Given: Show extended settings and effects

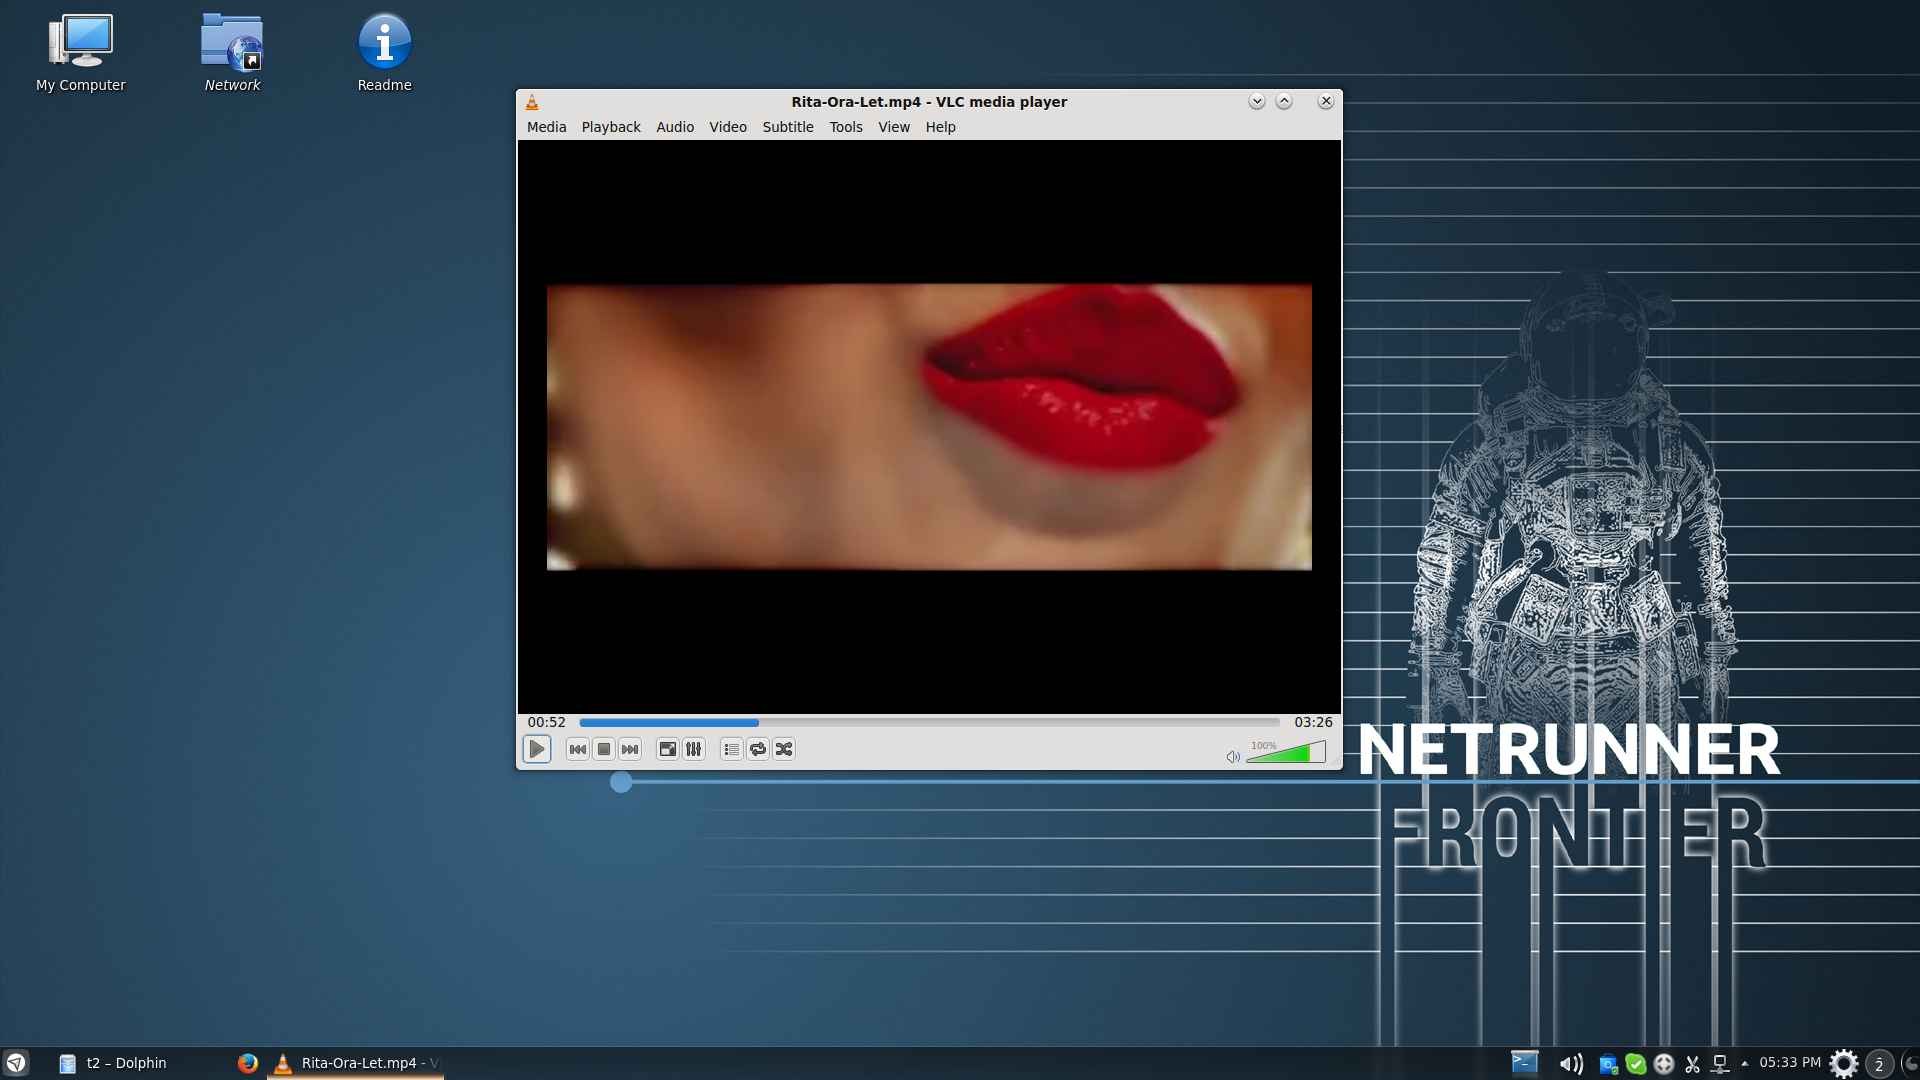Looking at the screenshot, I should point(693,749).
